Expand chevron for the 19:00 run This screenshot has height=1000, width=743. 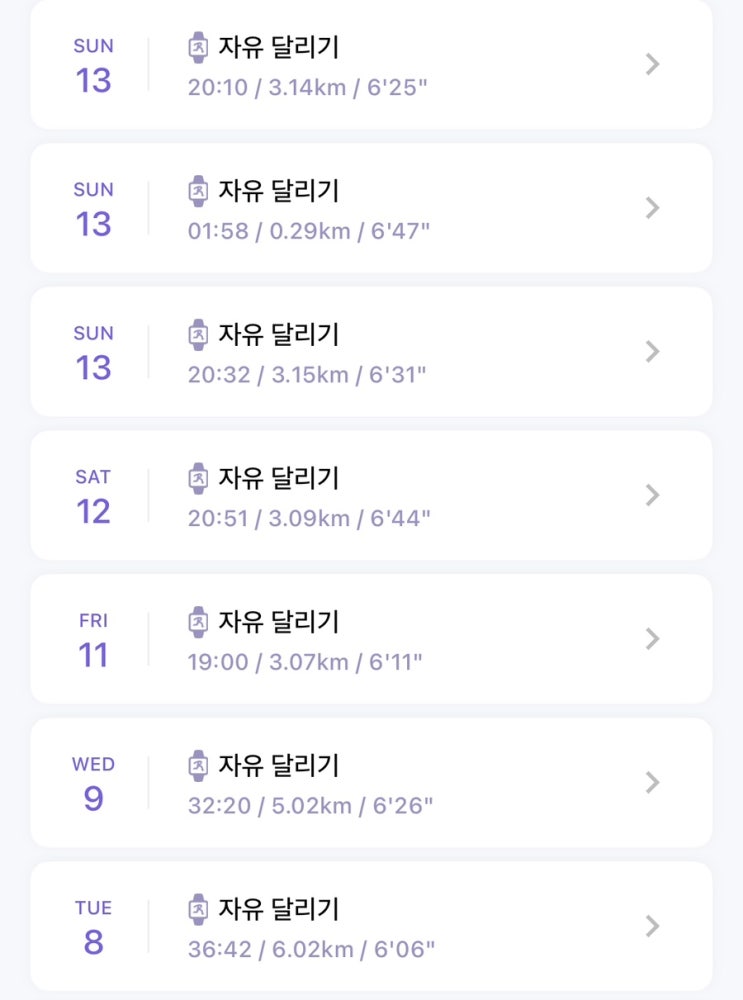[652, 639]
